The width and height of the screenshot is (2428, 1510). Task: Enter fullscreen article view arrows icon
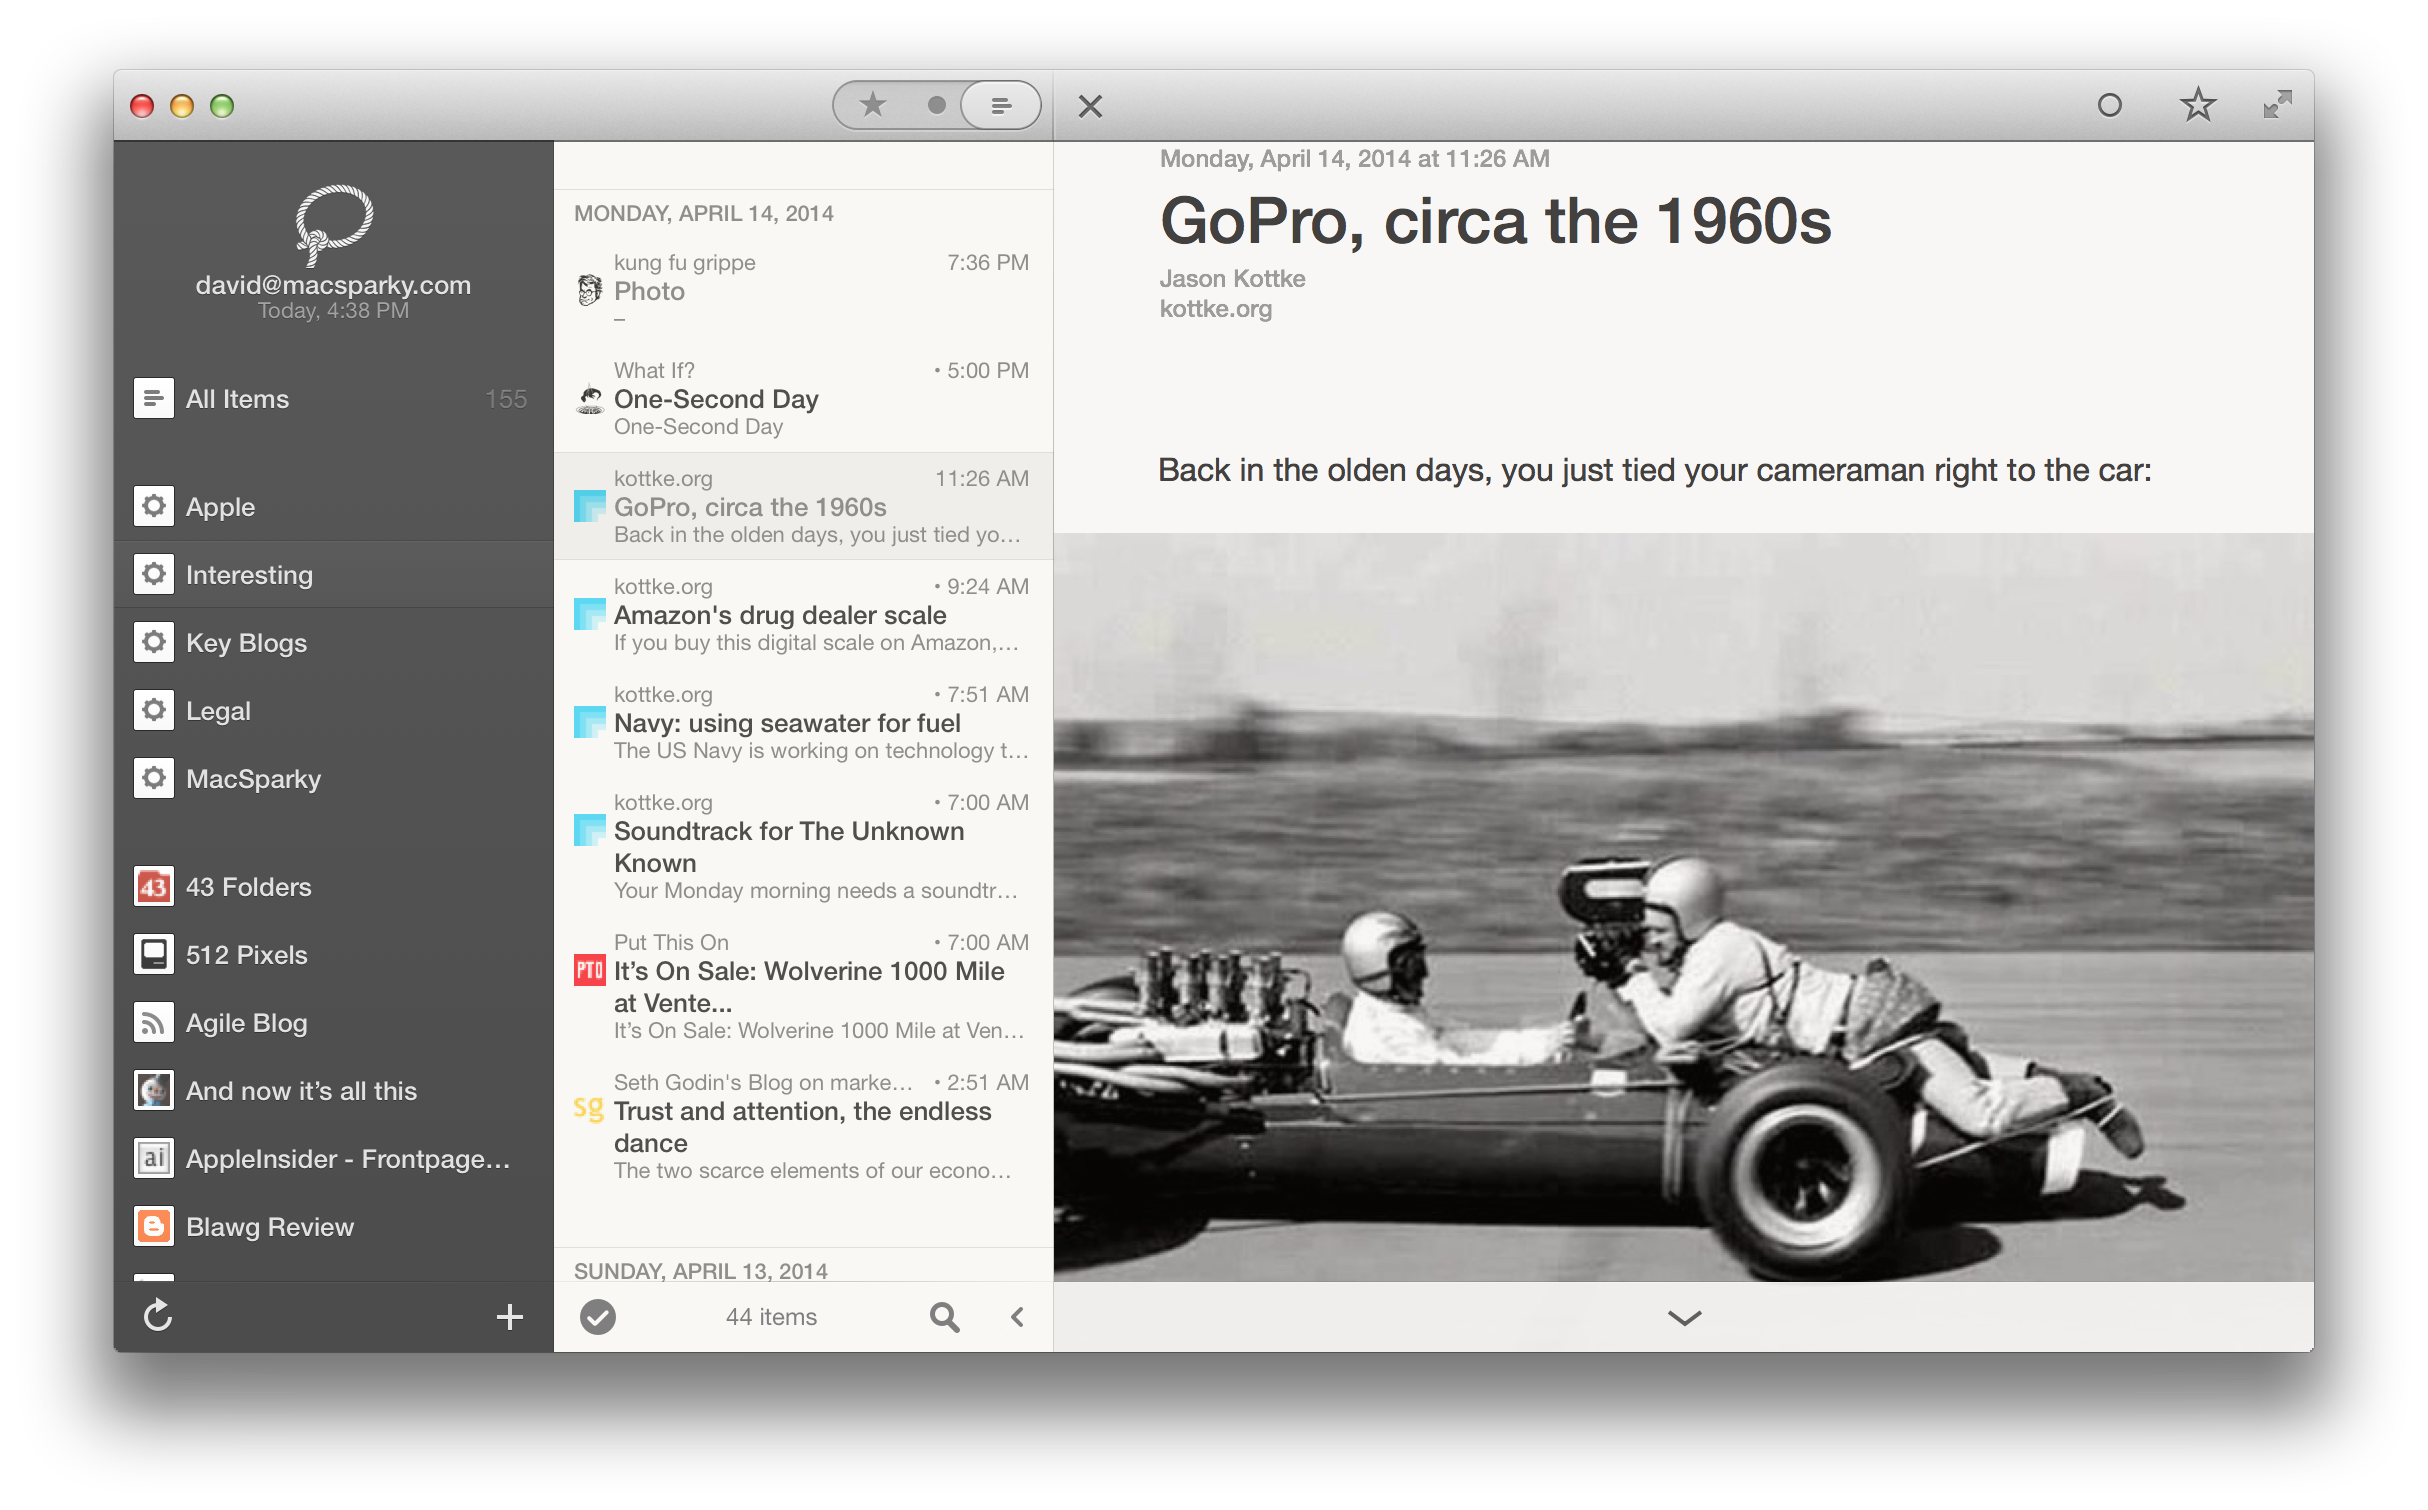[x=2277, y=105]
